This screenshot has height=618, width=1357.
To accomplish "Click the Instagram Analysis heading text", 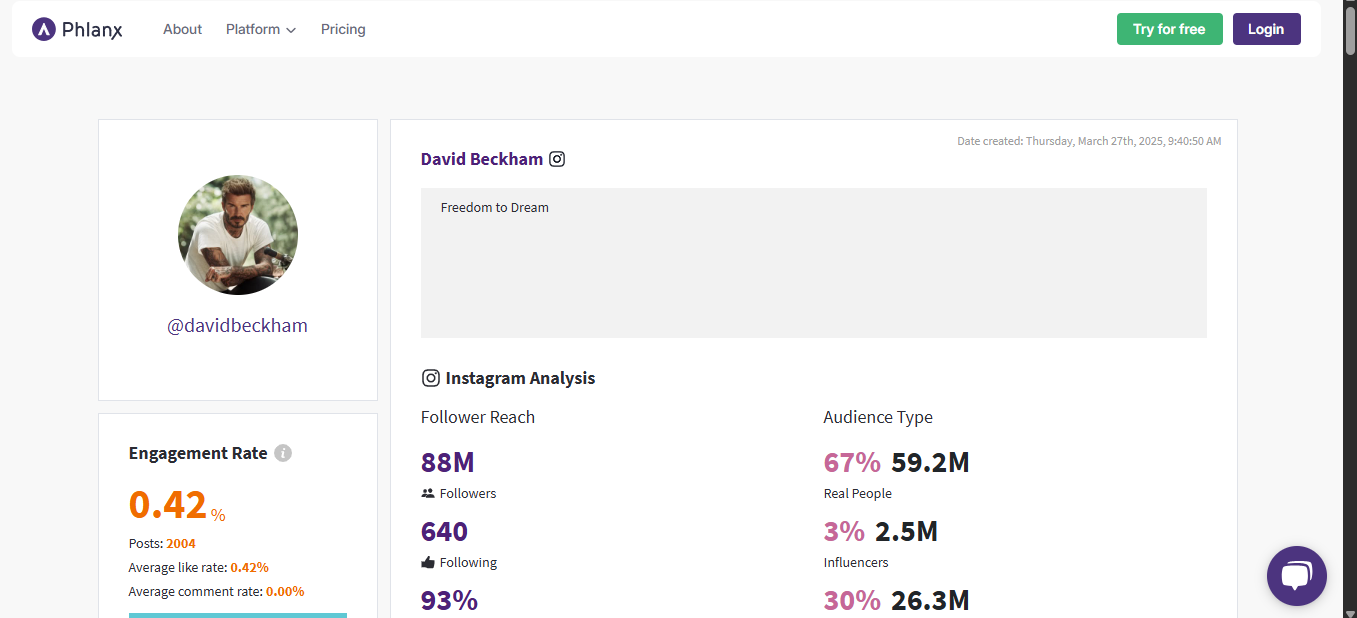I will 520,378.
